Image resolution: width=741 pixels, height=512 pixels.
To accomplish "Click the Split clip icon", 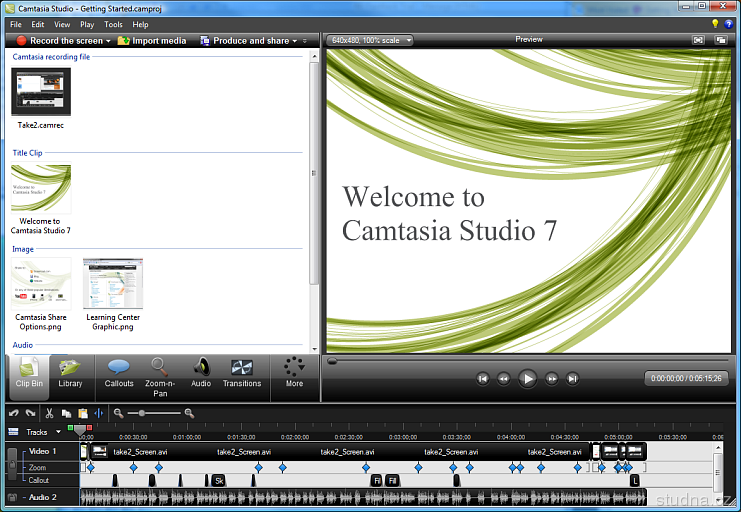I will point(98,413).
